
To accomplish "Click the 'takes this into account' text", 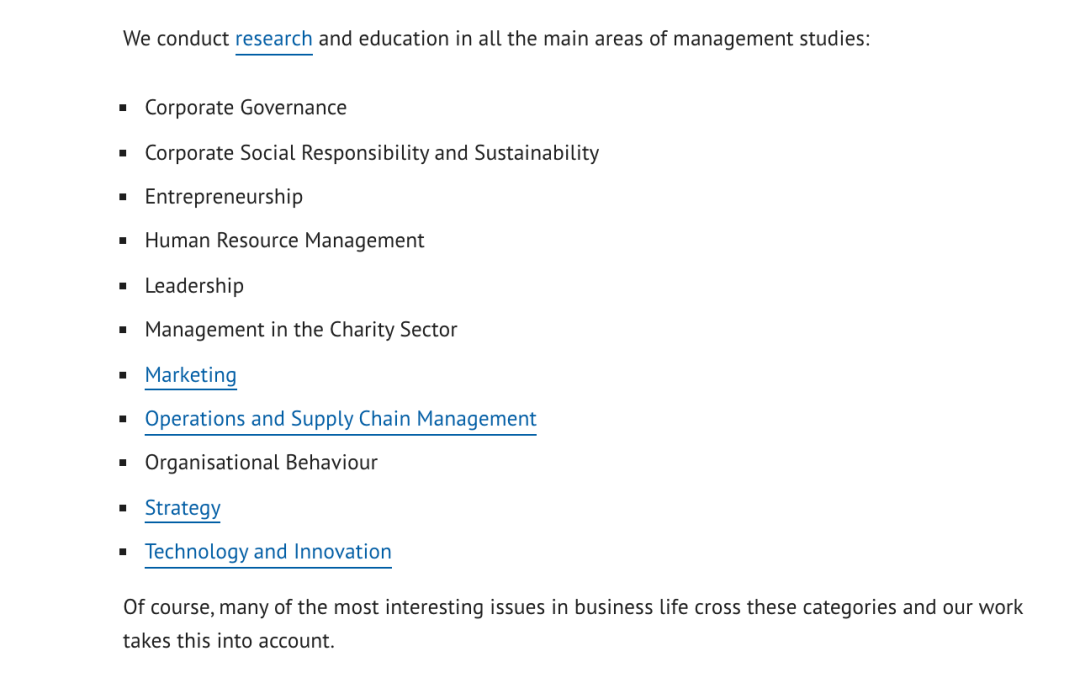I will coord(228,641).
